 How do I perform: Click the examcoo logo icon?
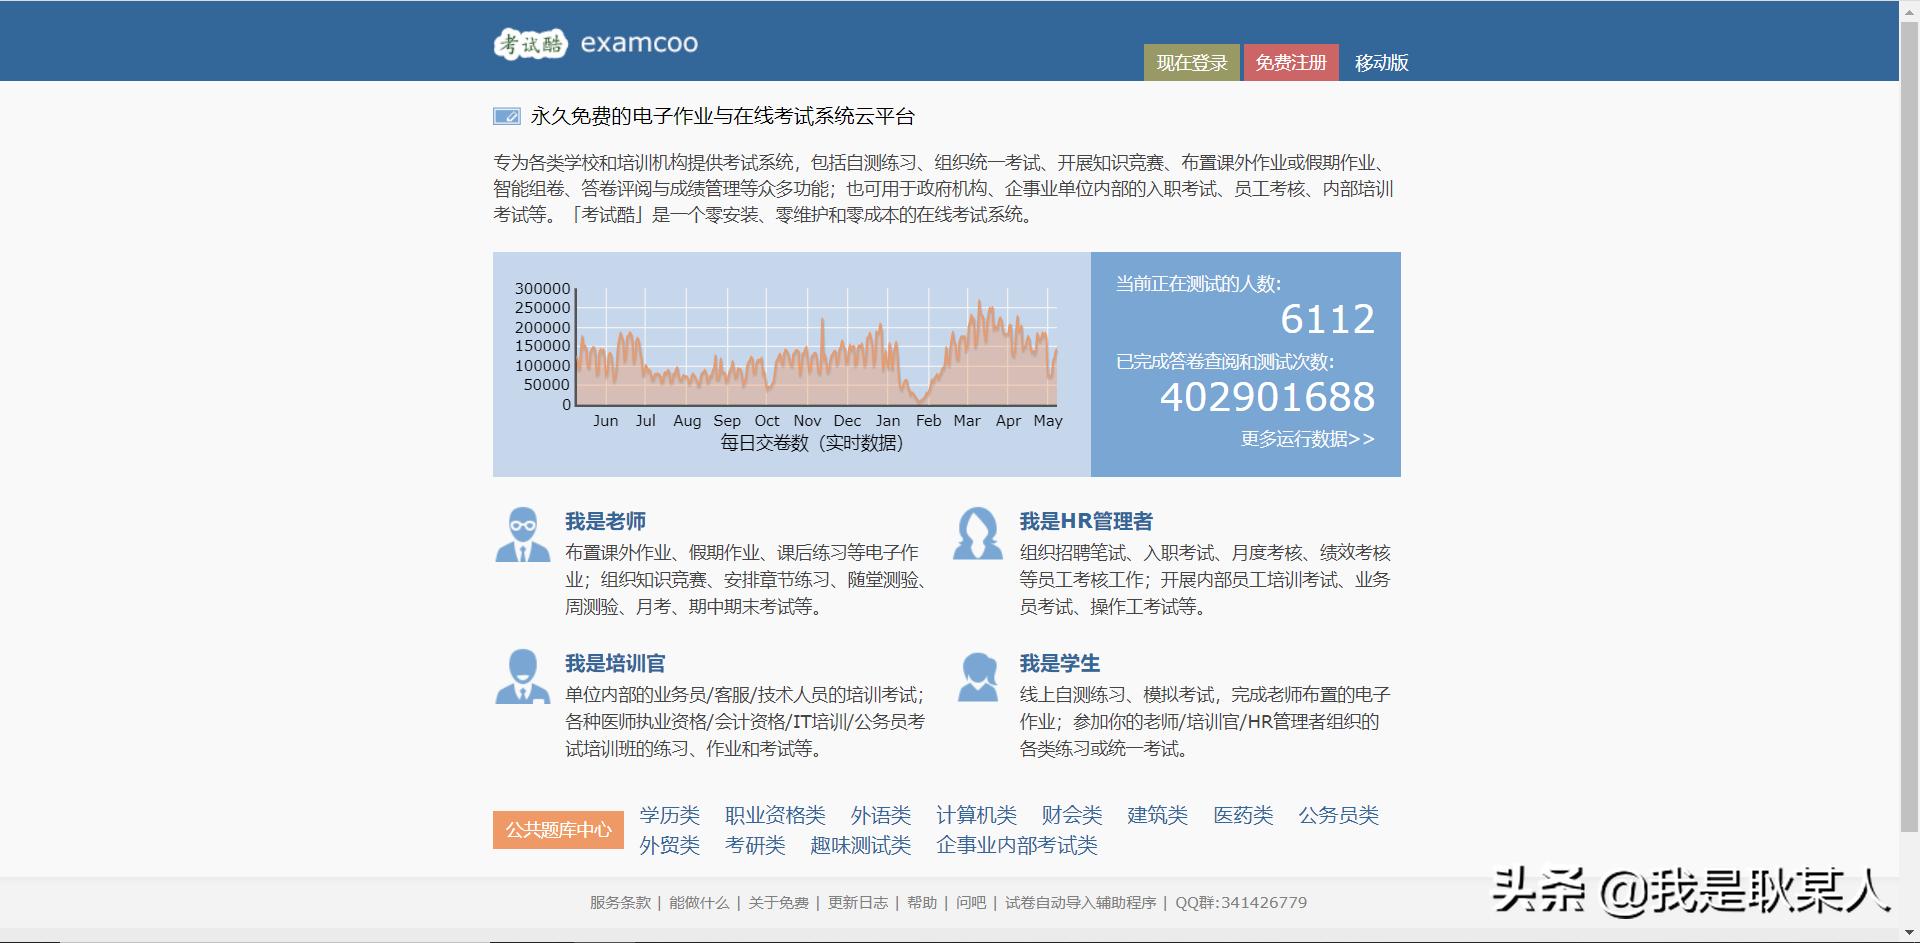531,44
